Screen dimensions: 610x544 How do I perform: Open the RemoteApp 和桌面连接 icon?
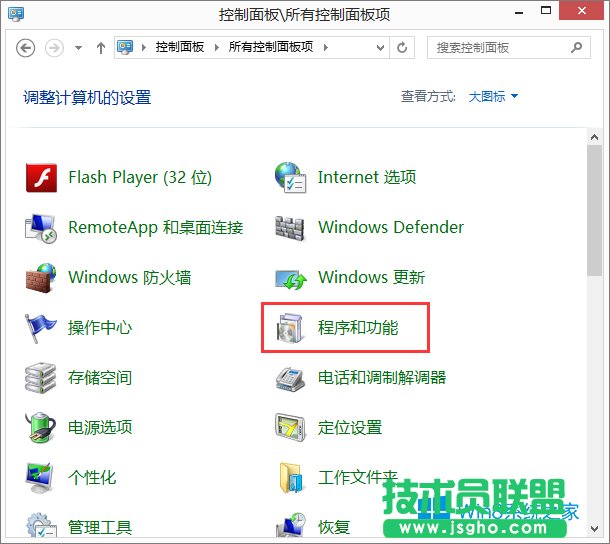click(x=41, y=228)
